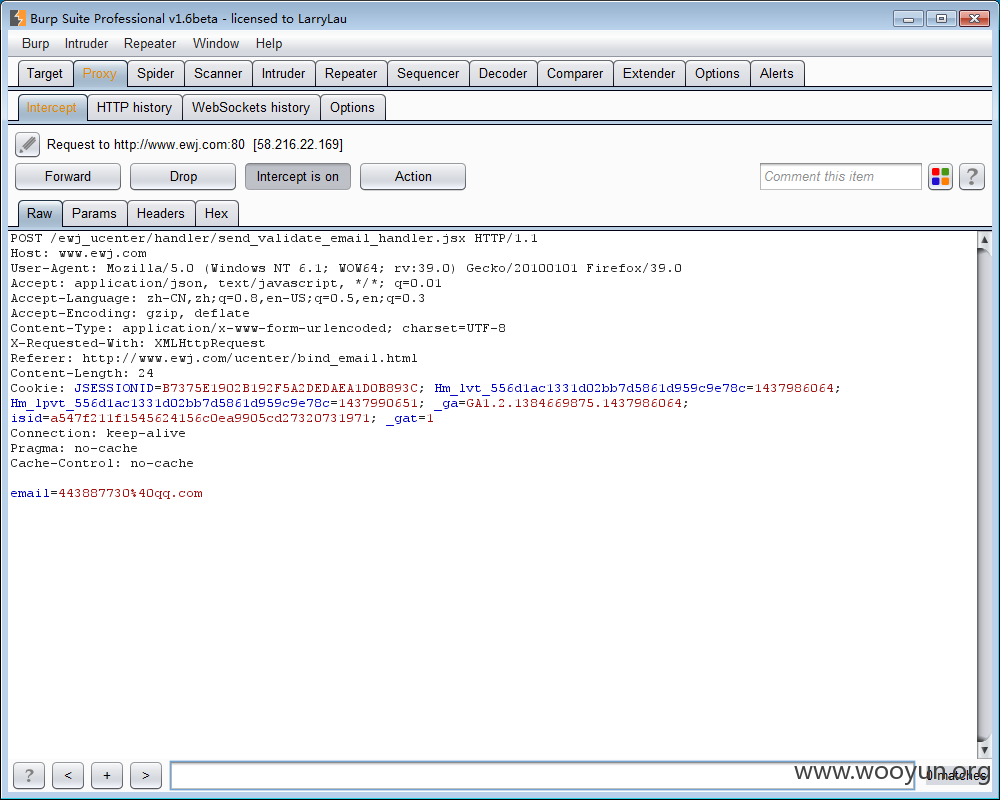Click the Accept-Language header line

click(x=217, y=298)
